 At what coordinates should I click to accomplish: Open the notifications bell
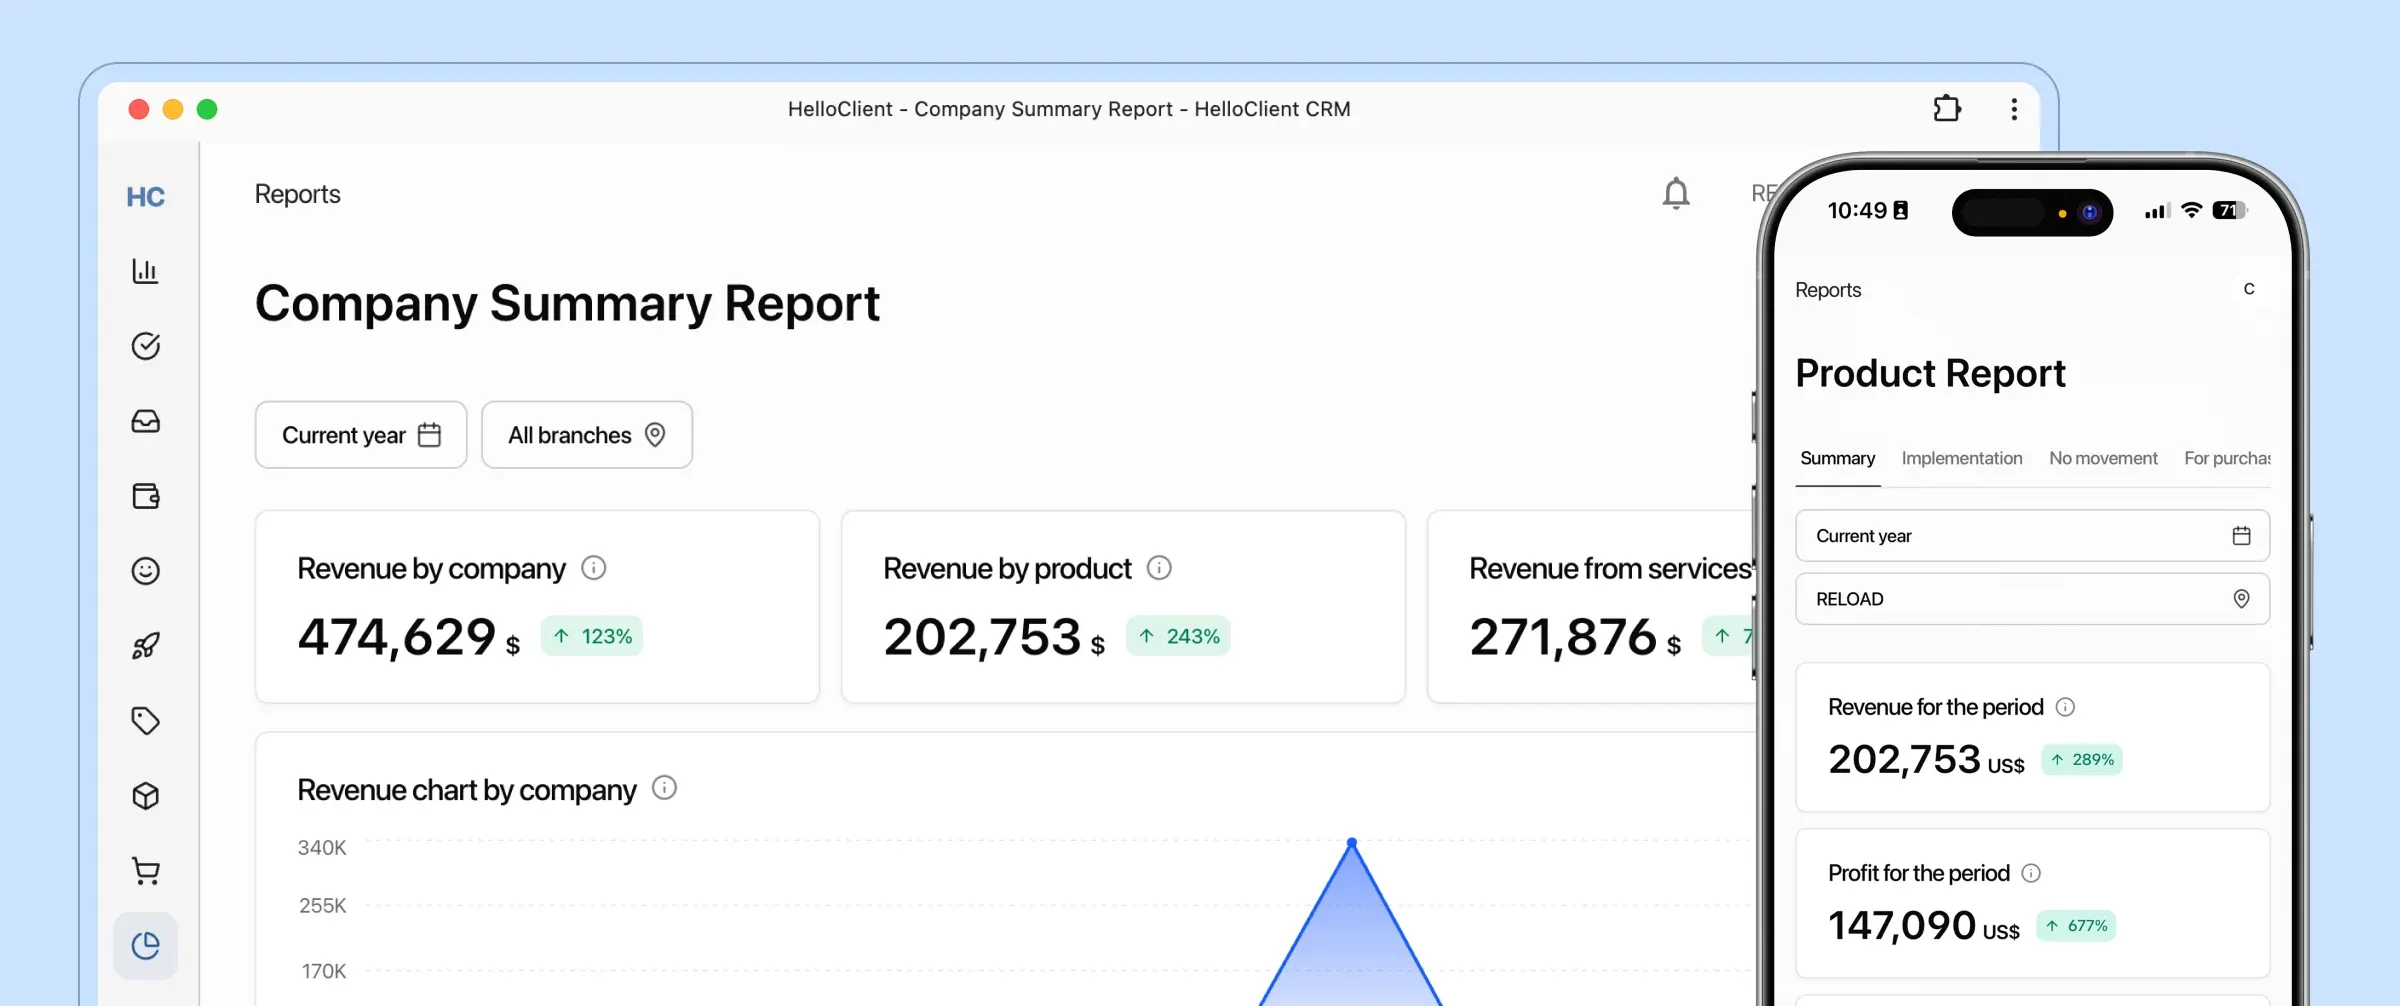1676,194
